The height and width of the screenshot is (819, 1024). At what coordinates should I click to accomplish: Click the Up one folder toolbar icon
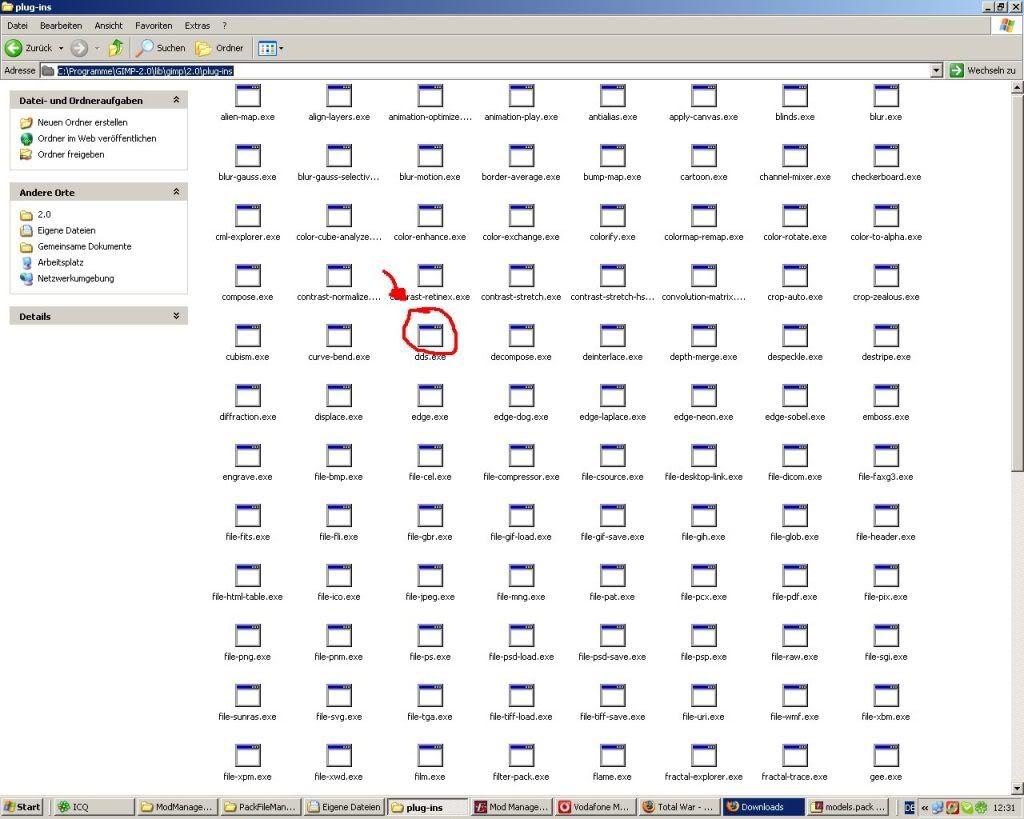[116, 47]
